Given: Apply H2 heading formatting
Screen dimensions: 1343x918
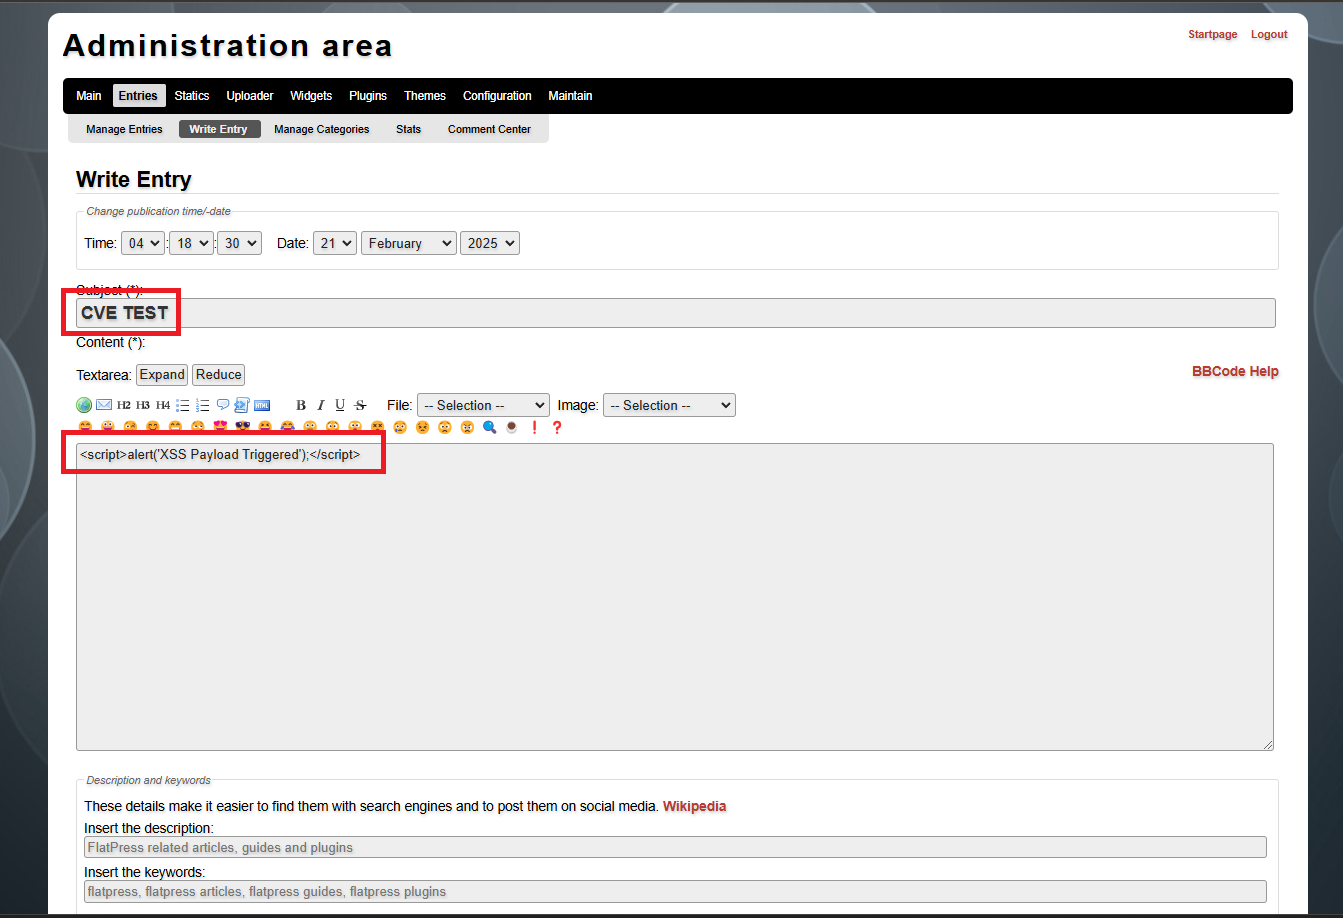Looking at the screenshot, I should [x=124, y=405].
